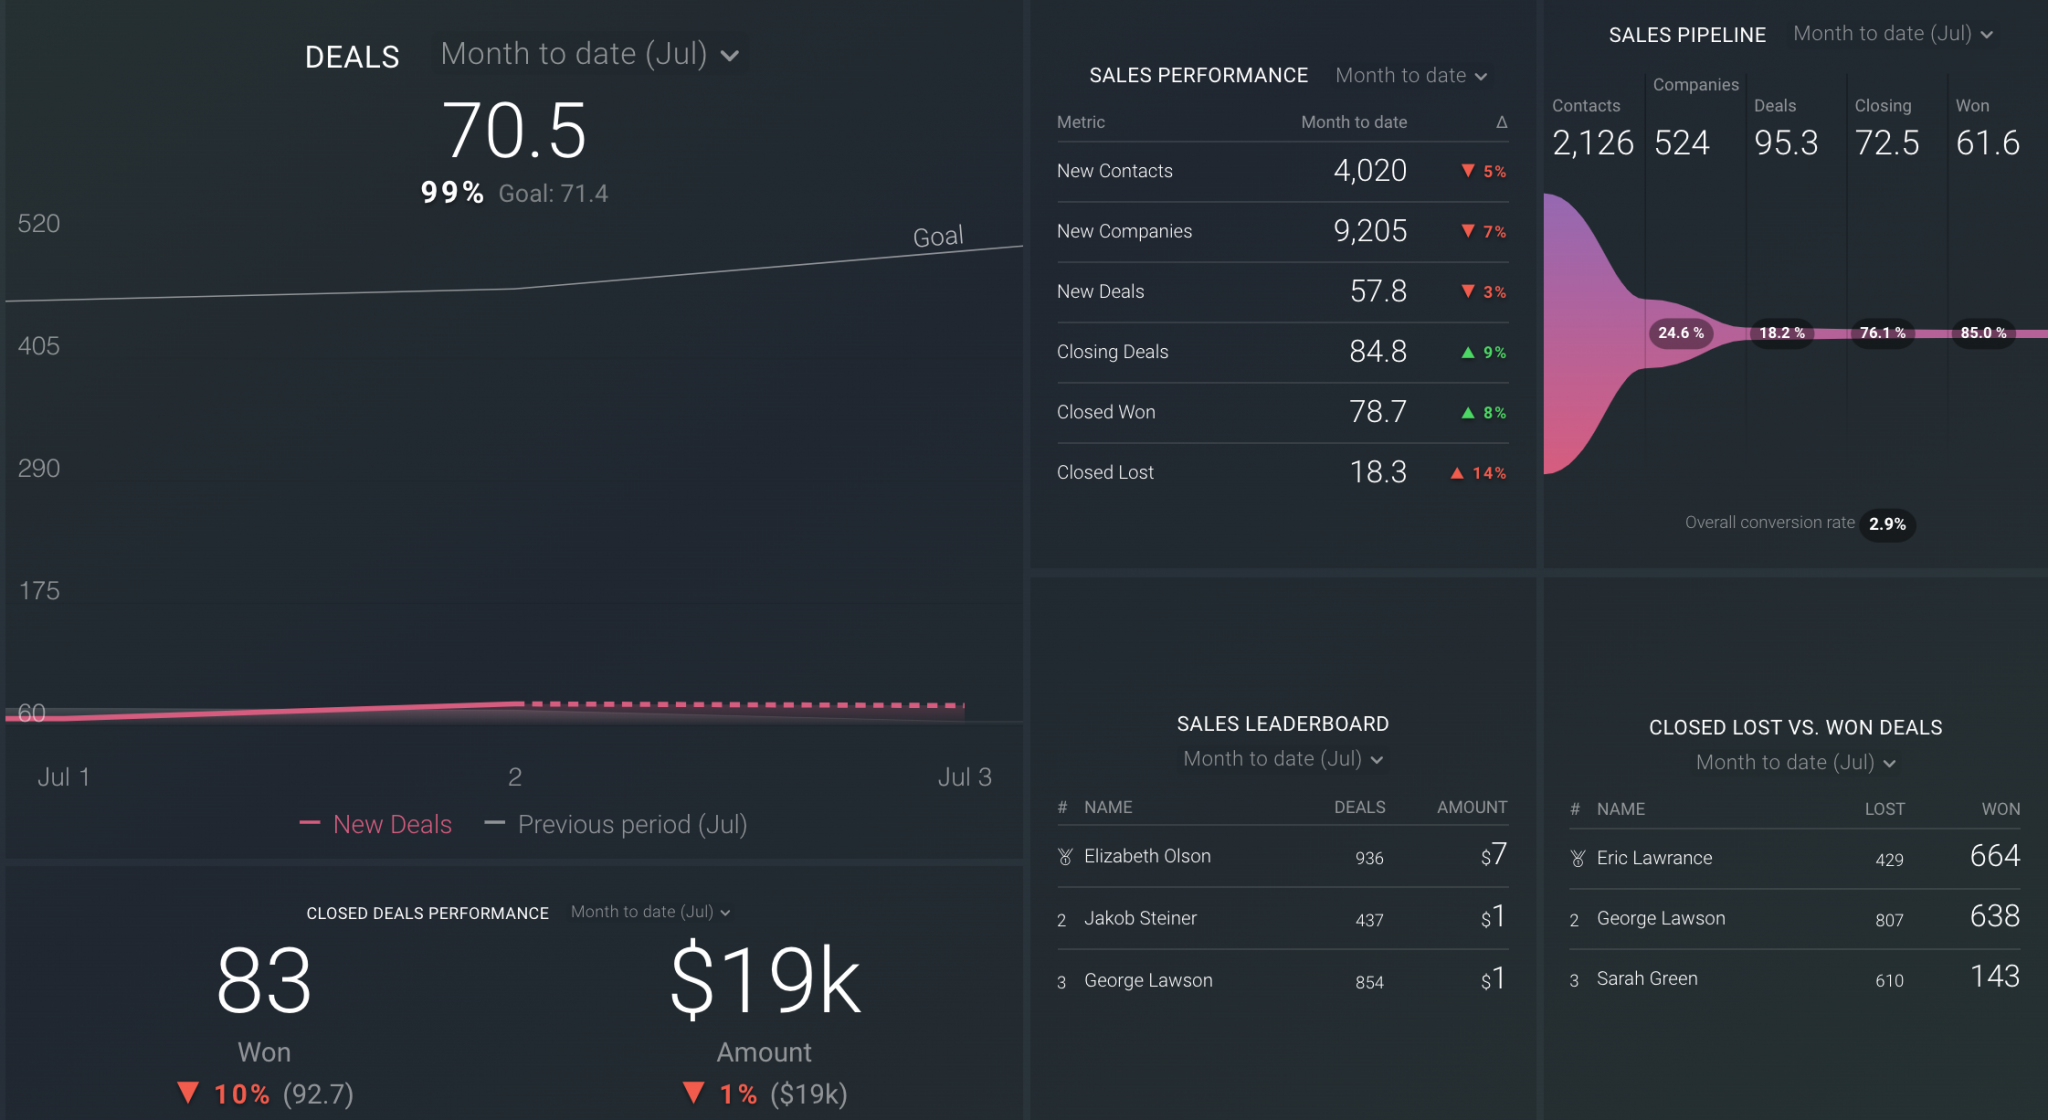Click the green increase arrow beside Closed Won
The image size is (2048, 1120).
point(1467,412)
